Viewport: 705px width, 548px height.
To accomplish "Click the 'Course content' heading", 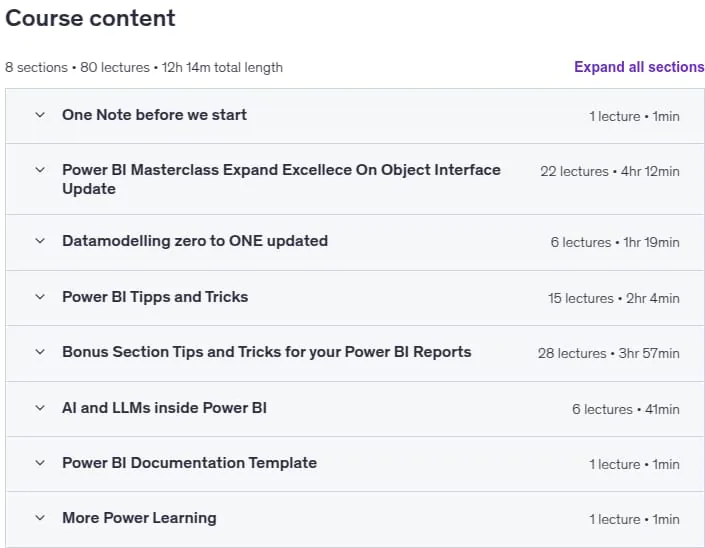I will pos(90,18).
